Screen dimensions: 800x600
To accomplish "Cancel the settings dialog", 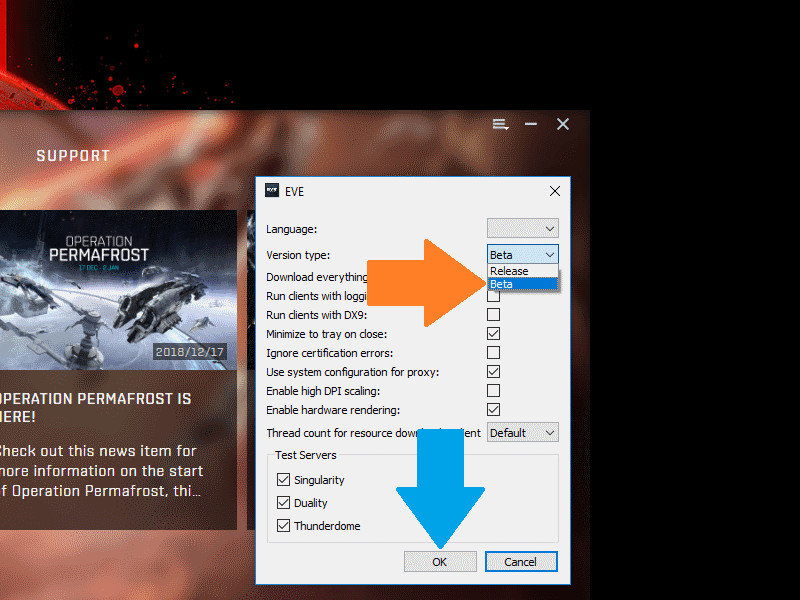I will coord(521,562).
